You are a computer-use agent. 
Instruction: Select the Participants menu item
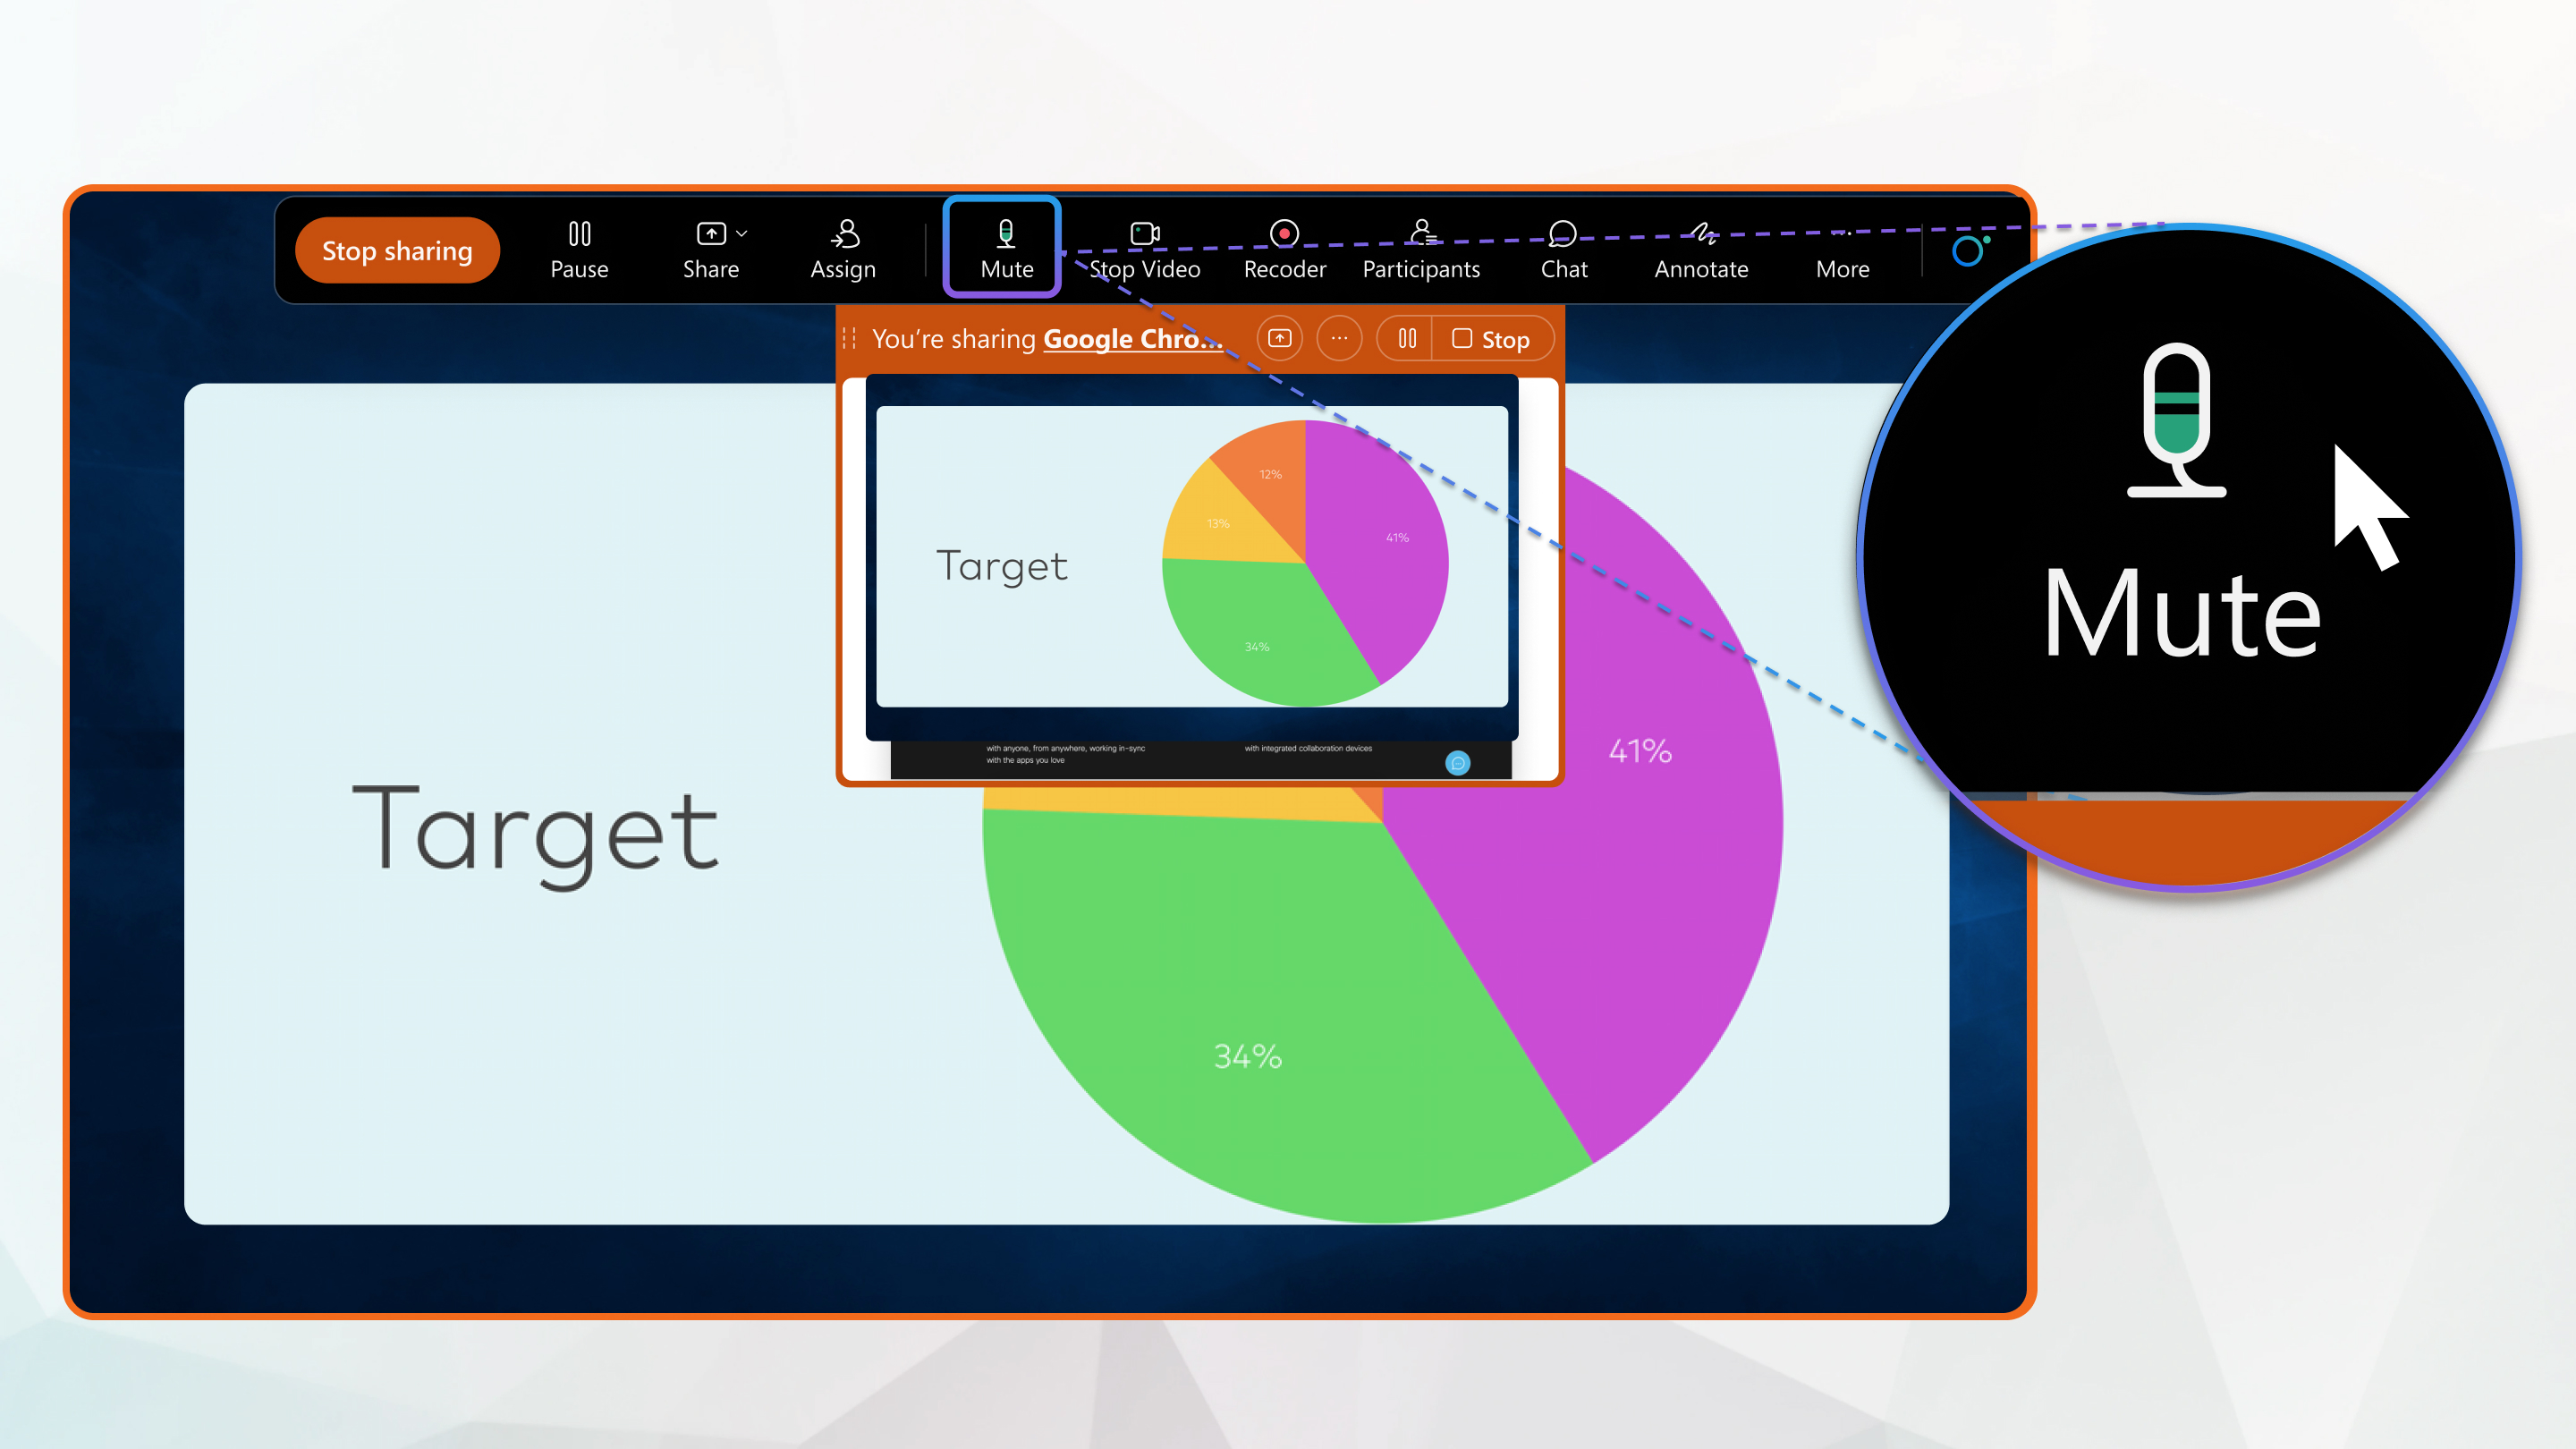coord(1422,248)
